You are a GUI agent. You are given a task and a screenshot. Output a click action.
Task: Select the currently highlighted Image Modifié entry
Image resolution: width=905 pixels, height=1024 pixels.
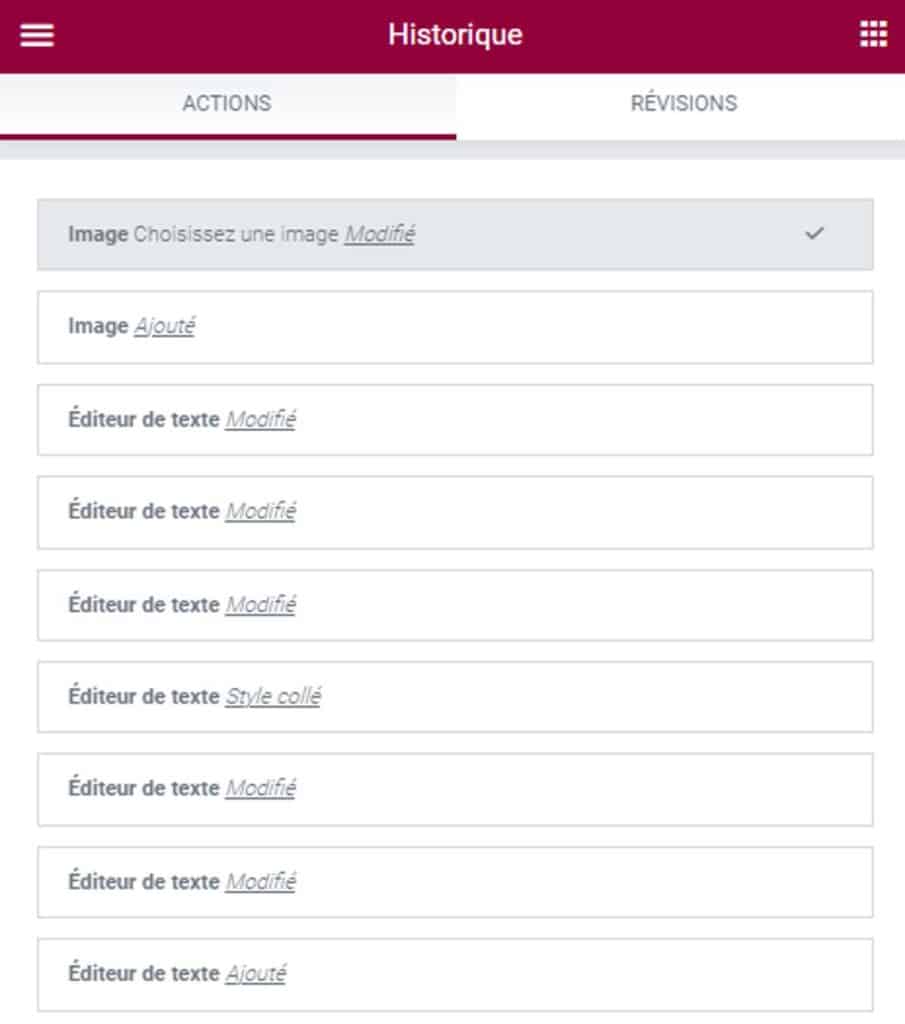450,232
